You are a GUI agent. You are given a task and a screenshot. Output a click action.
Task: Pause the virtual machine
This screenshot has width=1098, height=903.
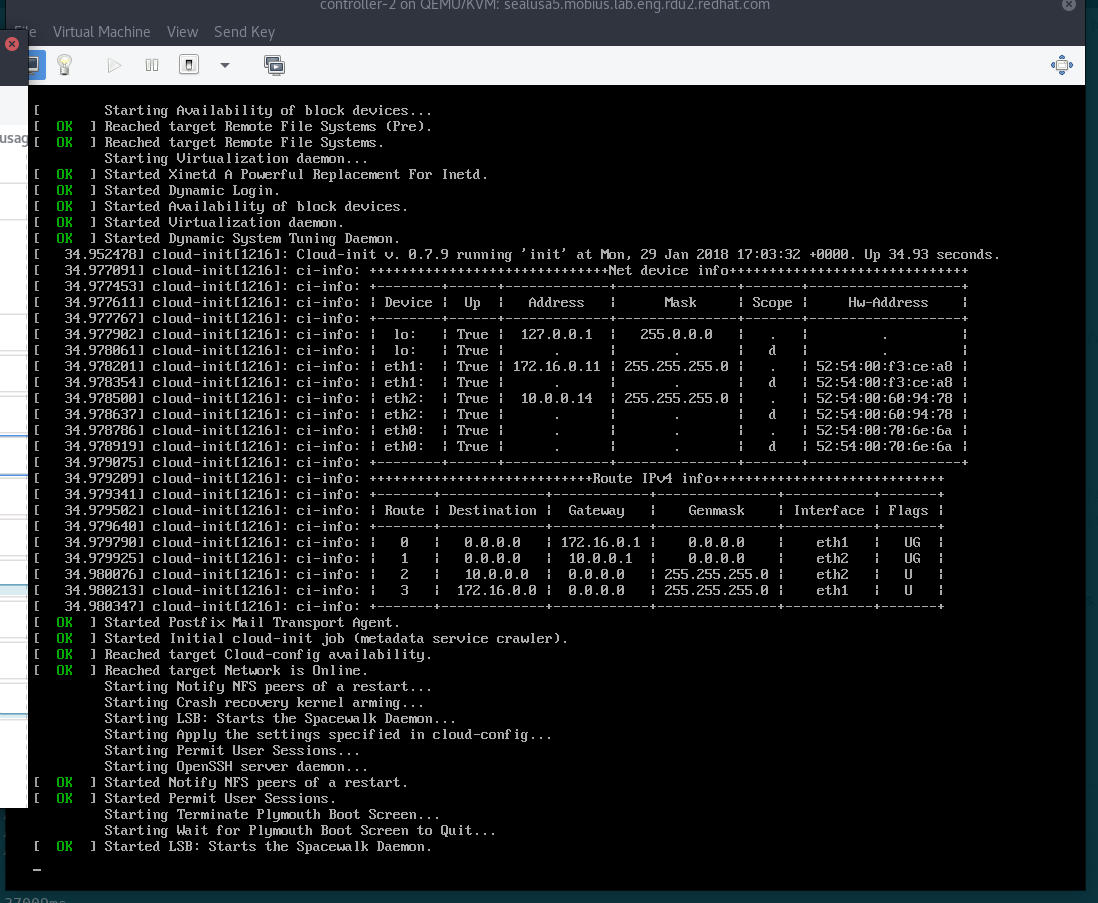coord(151,66)
